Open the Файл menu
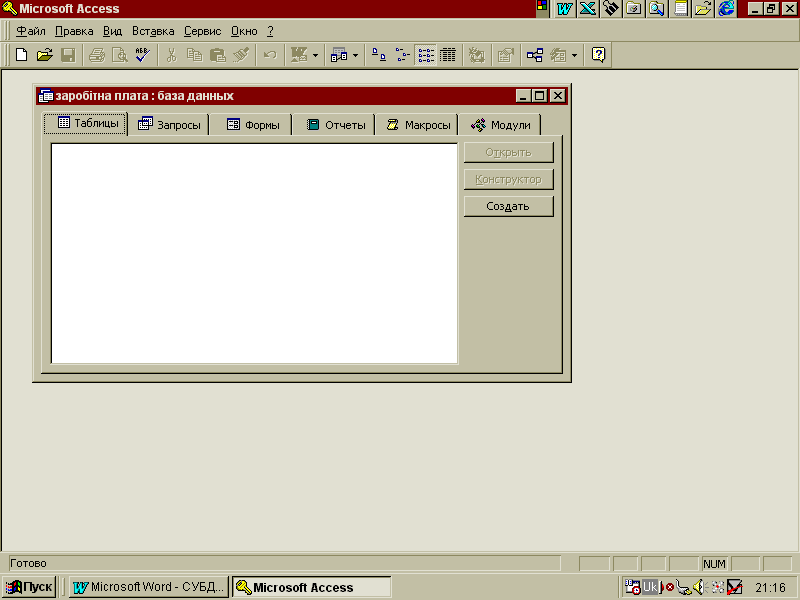Screen dimensions: 800x600 click(31, 31)
